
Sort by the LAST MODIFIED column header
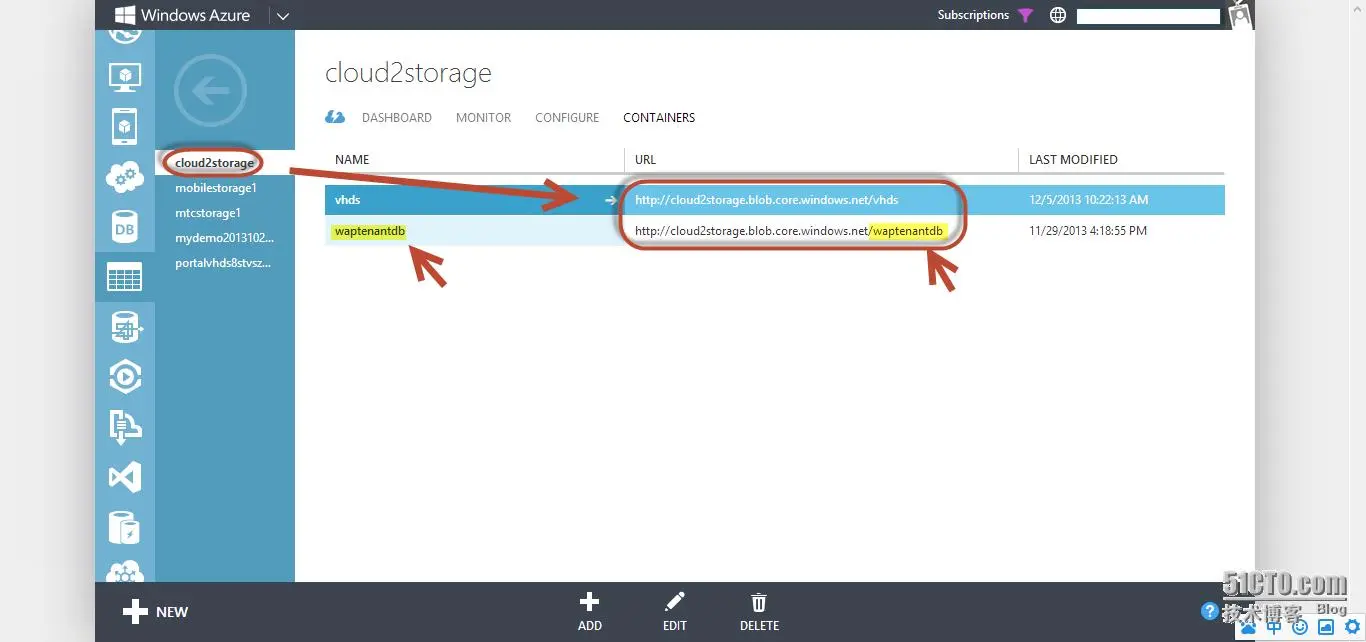[1073, 160]
